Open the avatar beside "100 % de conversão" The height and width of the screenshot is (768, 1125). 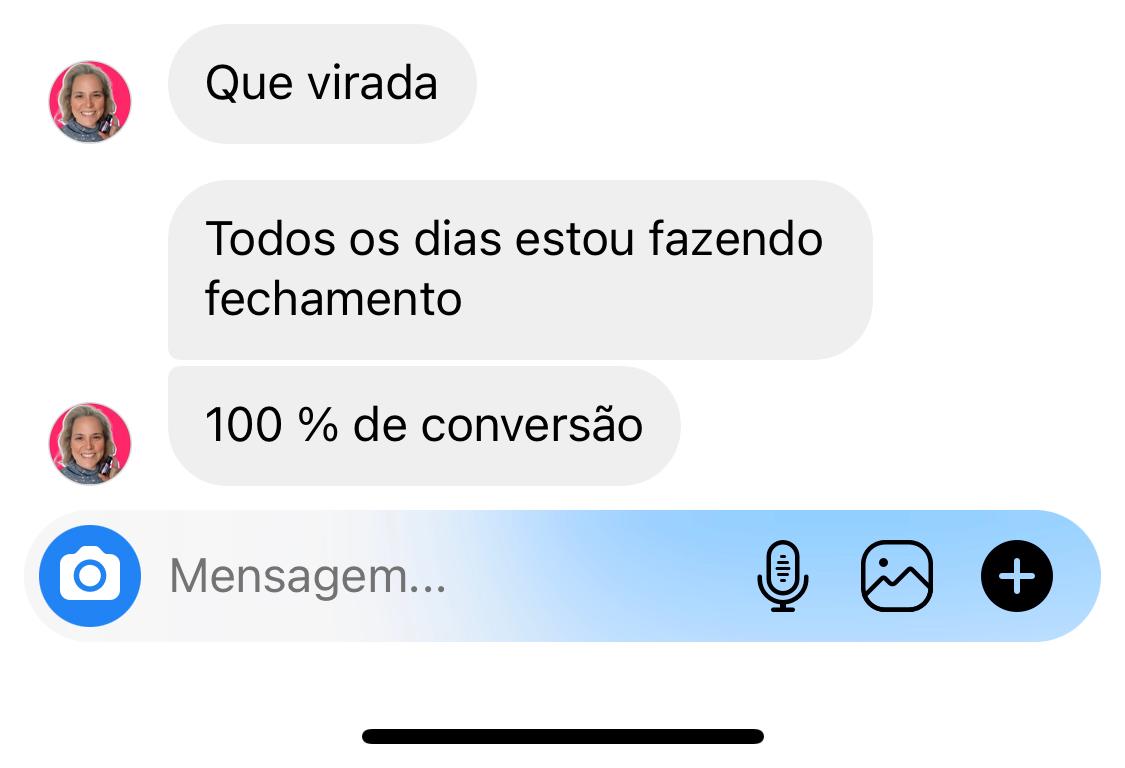coord(90,444)
